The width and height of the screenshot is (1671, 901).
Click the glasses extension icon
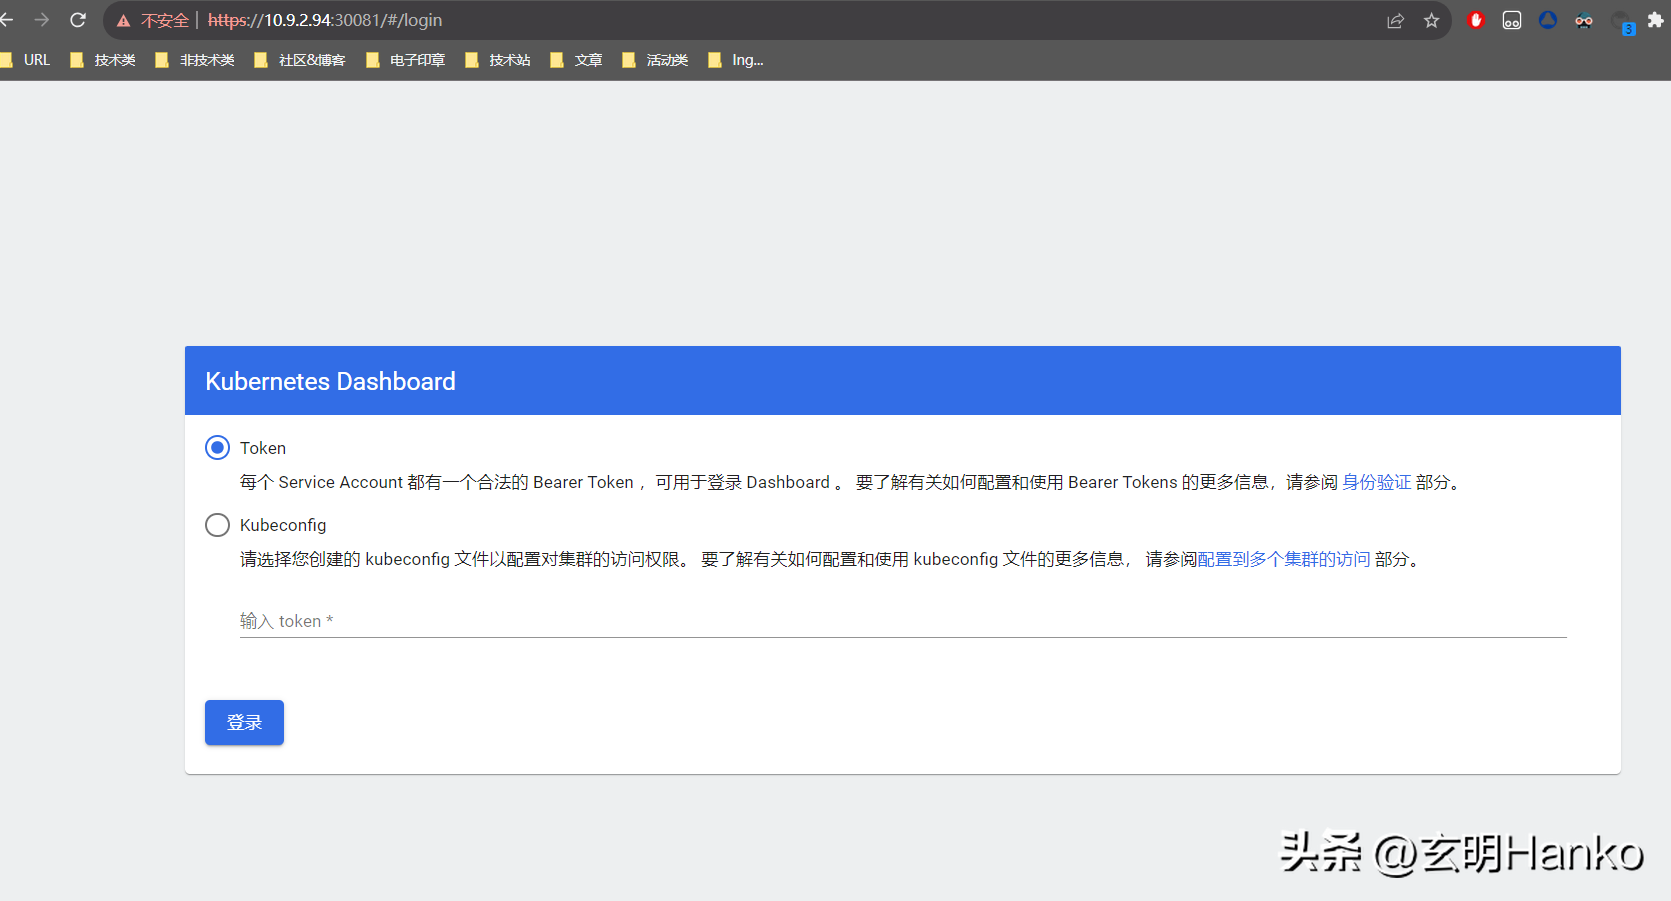click(x=1584, y=20)
